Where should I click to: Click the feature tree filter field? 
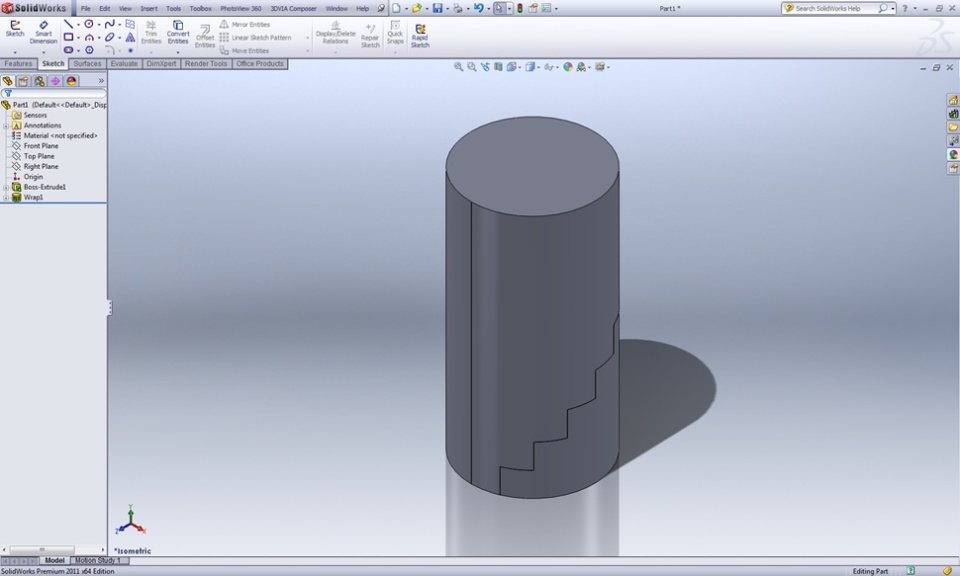point(54,93)
